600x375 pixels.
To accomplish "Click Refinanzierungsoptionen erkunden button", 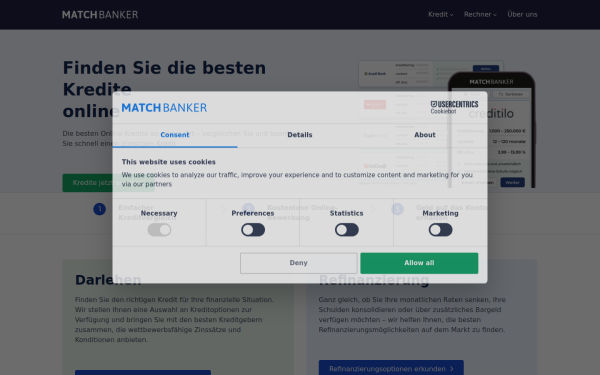I will [x=391, y=368].
